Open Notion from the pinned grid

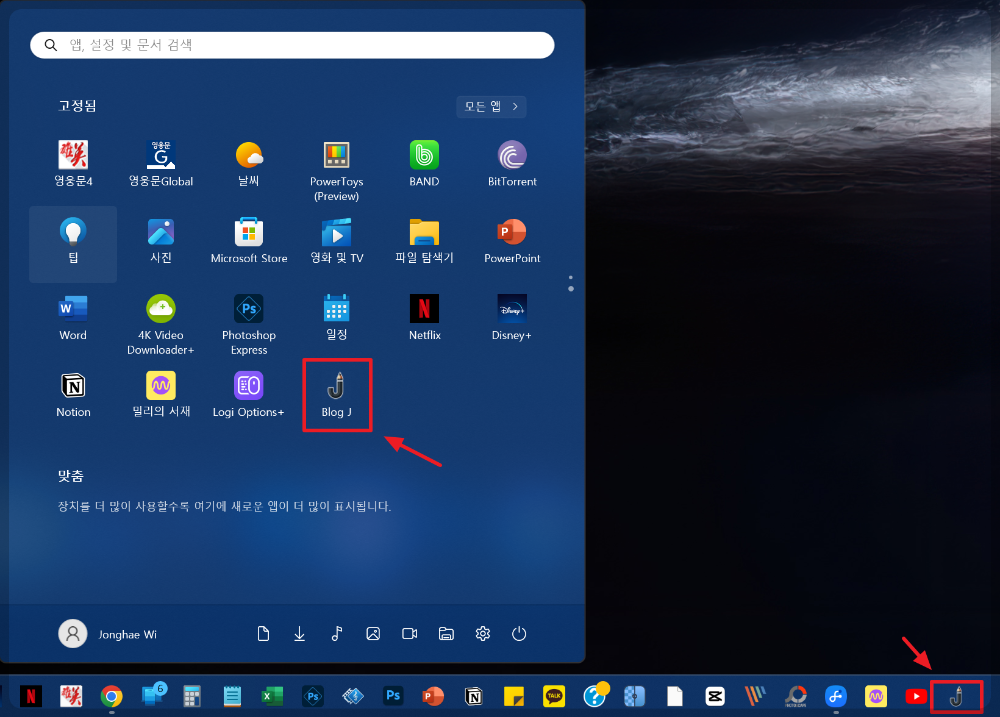(x=73, y=395)
